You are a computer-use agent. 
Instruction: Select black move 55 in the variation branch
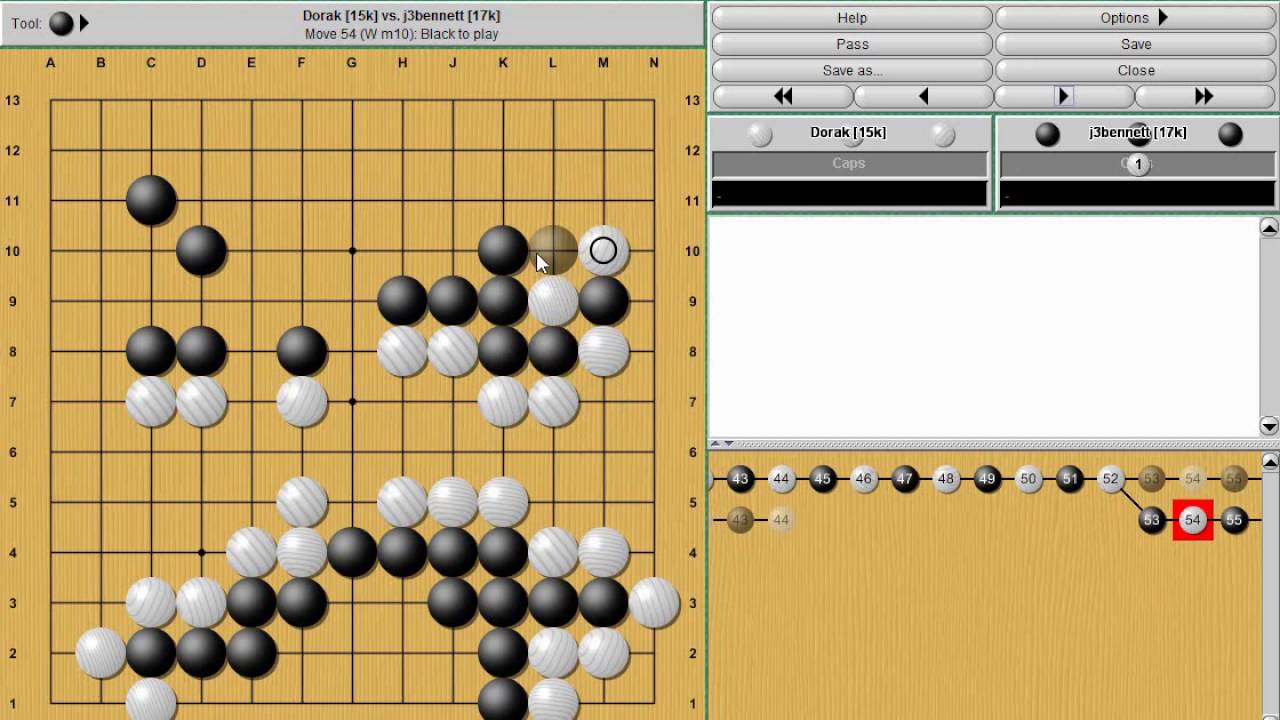pyautogui.click(x=1234, y=520)
